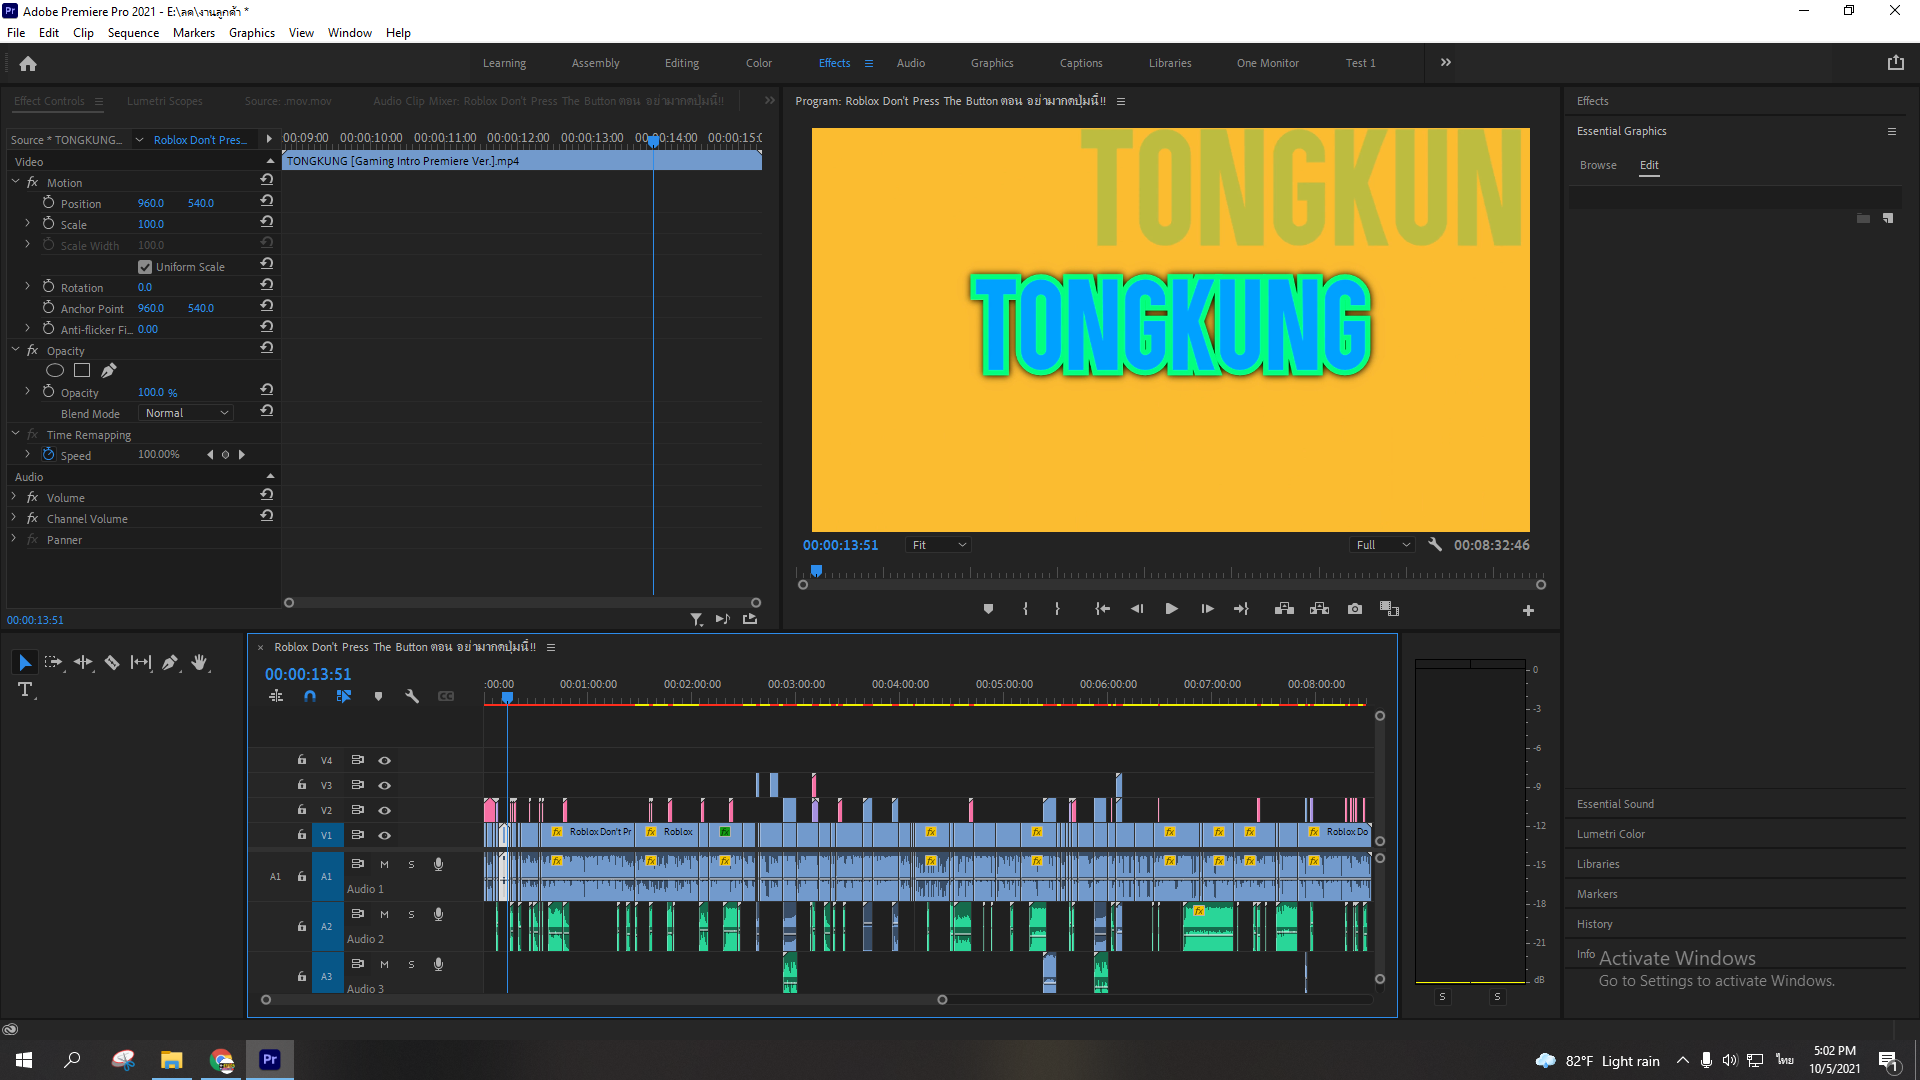Viewport: 1920px width, 1080px height.
Task: Open Essential Sound panel
Action: click(x=1615, y=804)
